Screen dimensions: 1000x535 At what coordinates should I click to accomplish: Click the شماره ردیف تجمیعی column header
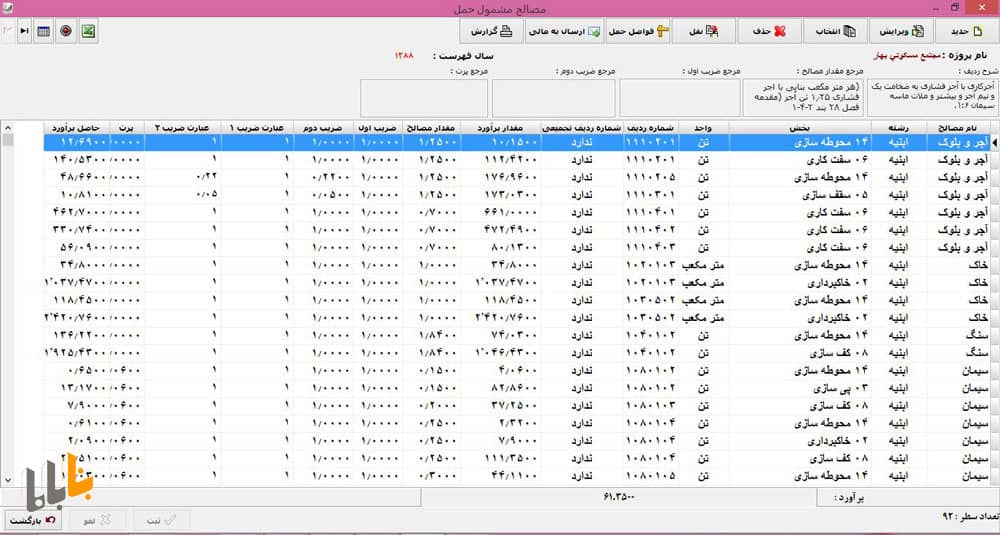(x=582, y=128)
